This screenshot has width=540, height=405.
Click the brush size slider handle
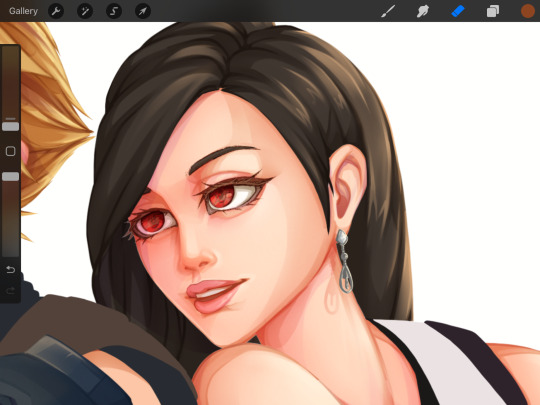11,126
